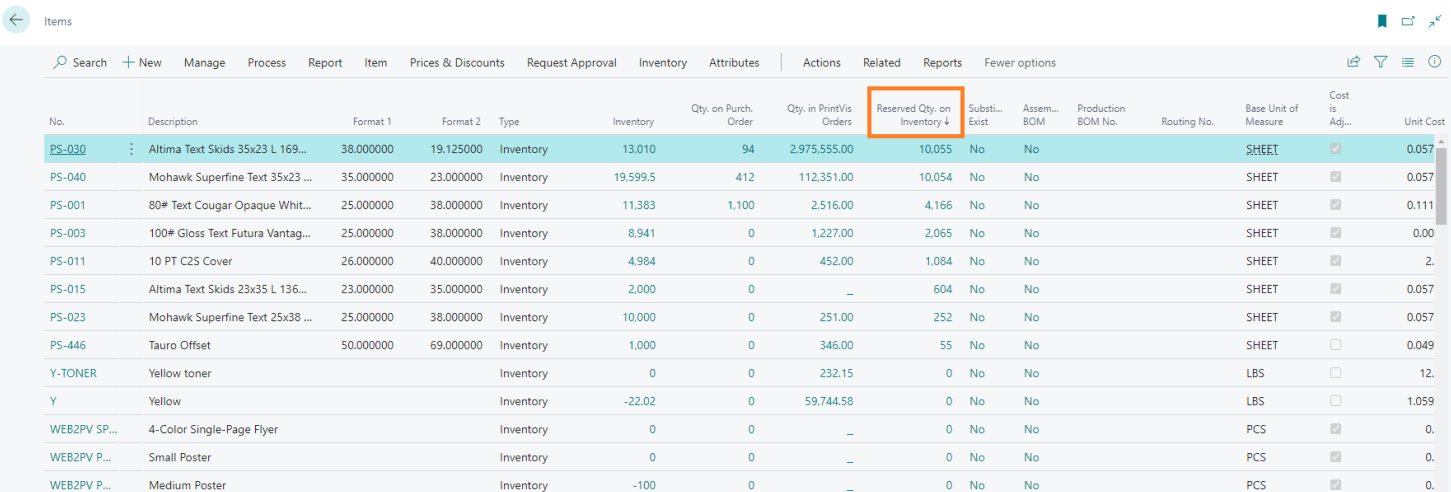
Task: Switch layout with list view icon
Action: pos(1407,62)
